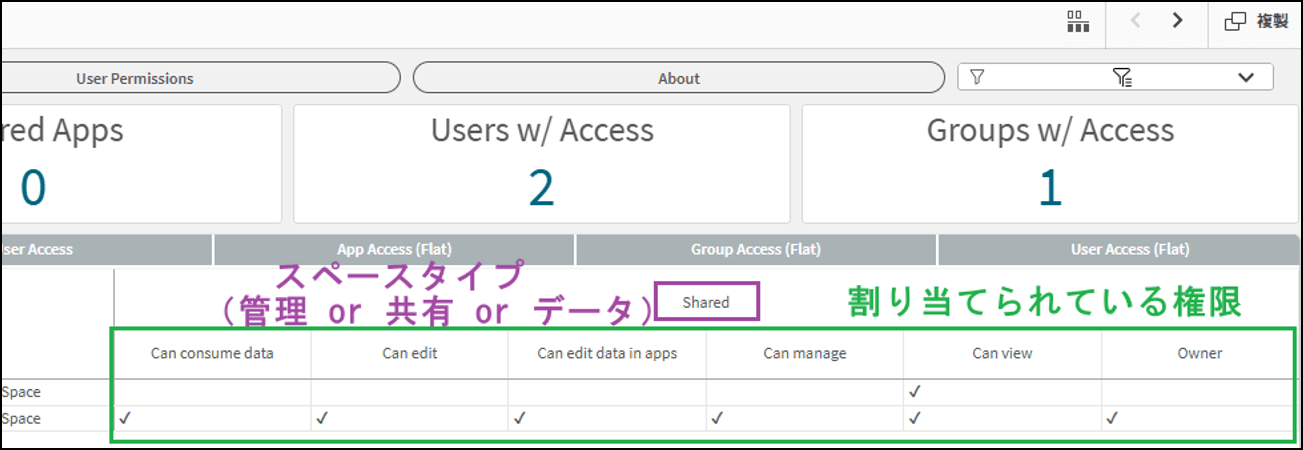Switch to User Access (Flat) tab
This screenshot has width=1303, height=450.
coord(1120,250)
